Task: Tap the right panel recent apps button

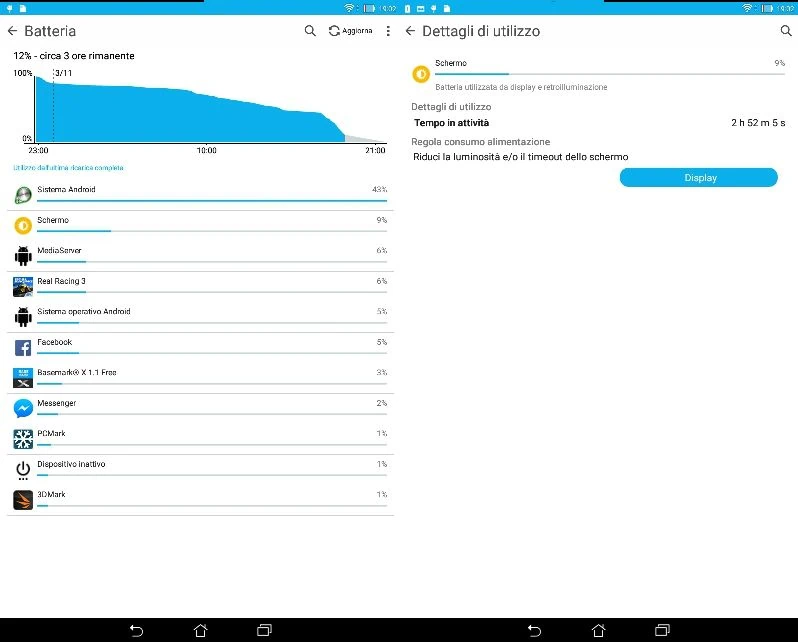Action: pyautogui.click(x=662, y=630)
